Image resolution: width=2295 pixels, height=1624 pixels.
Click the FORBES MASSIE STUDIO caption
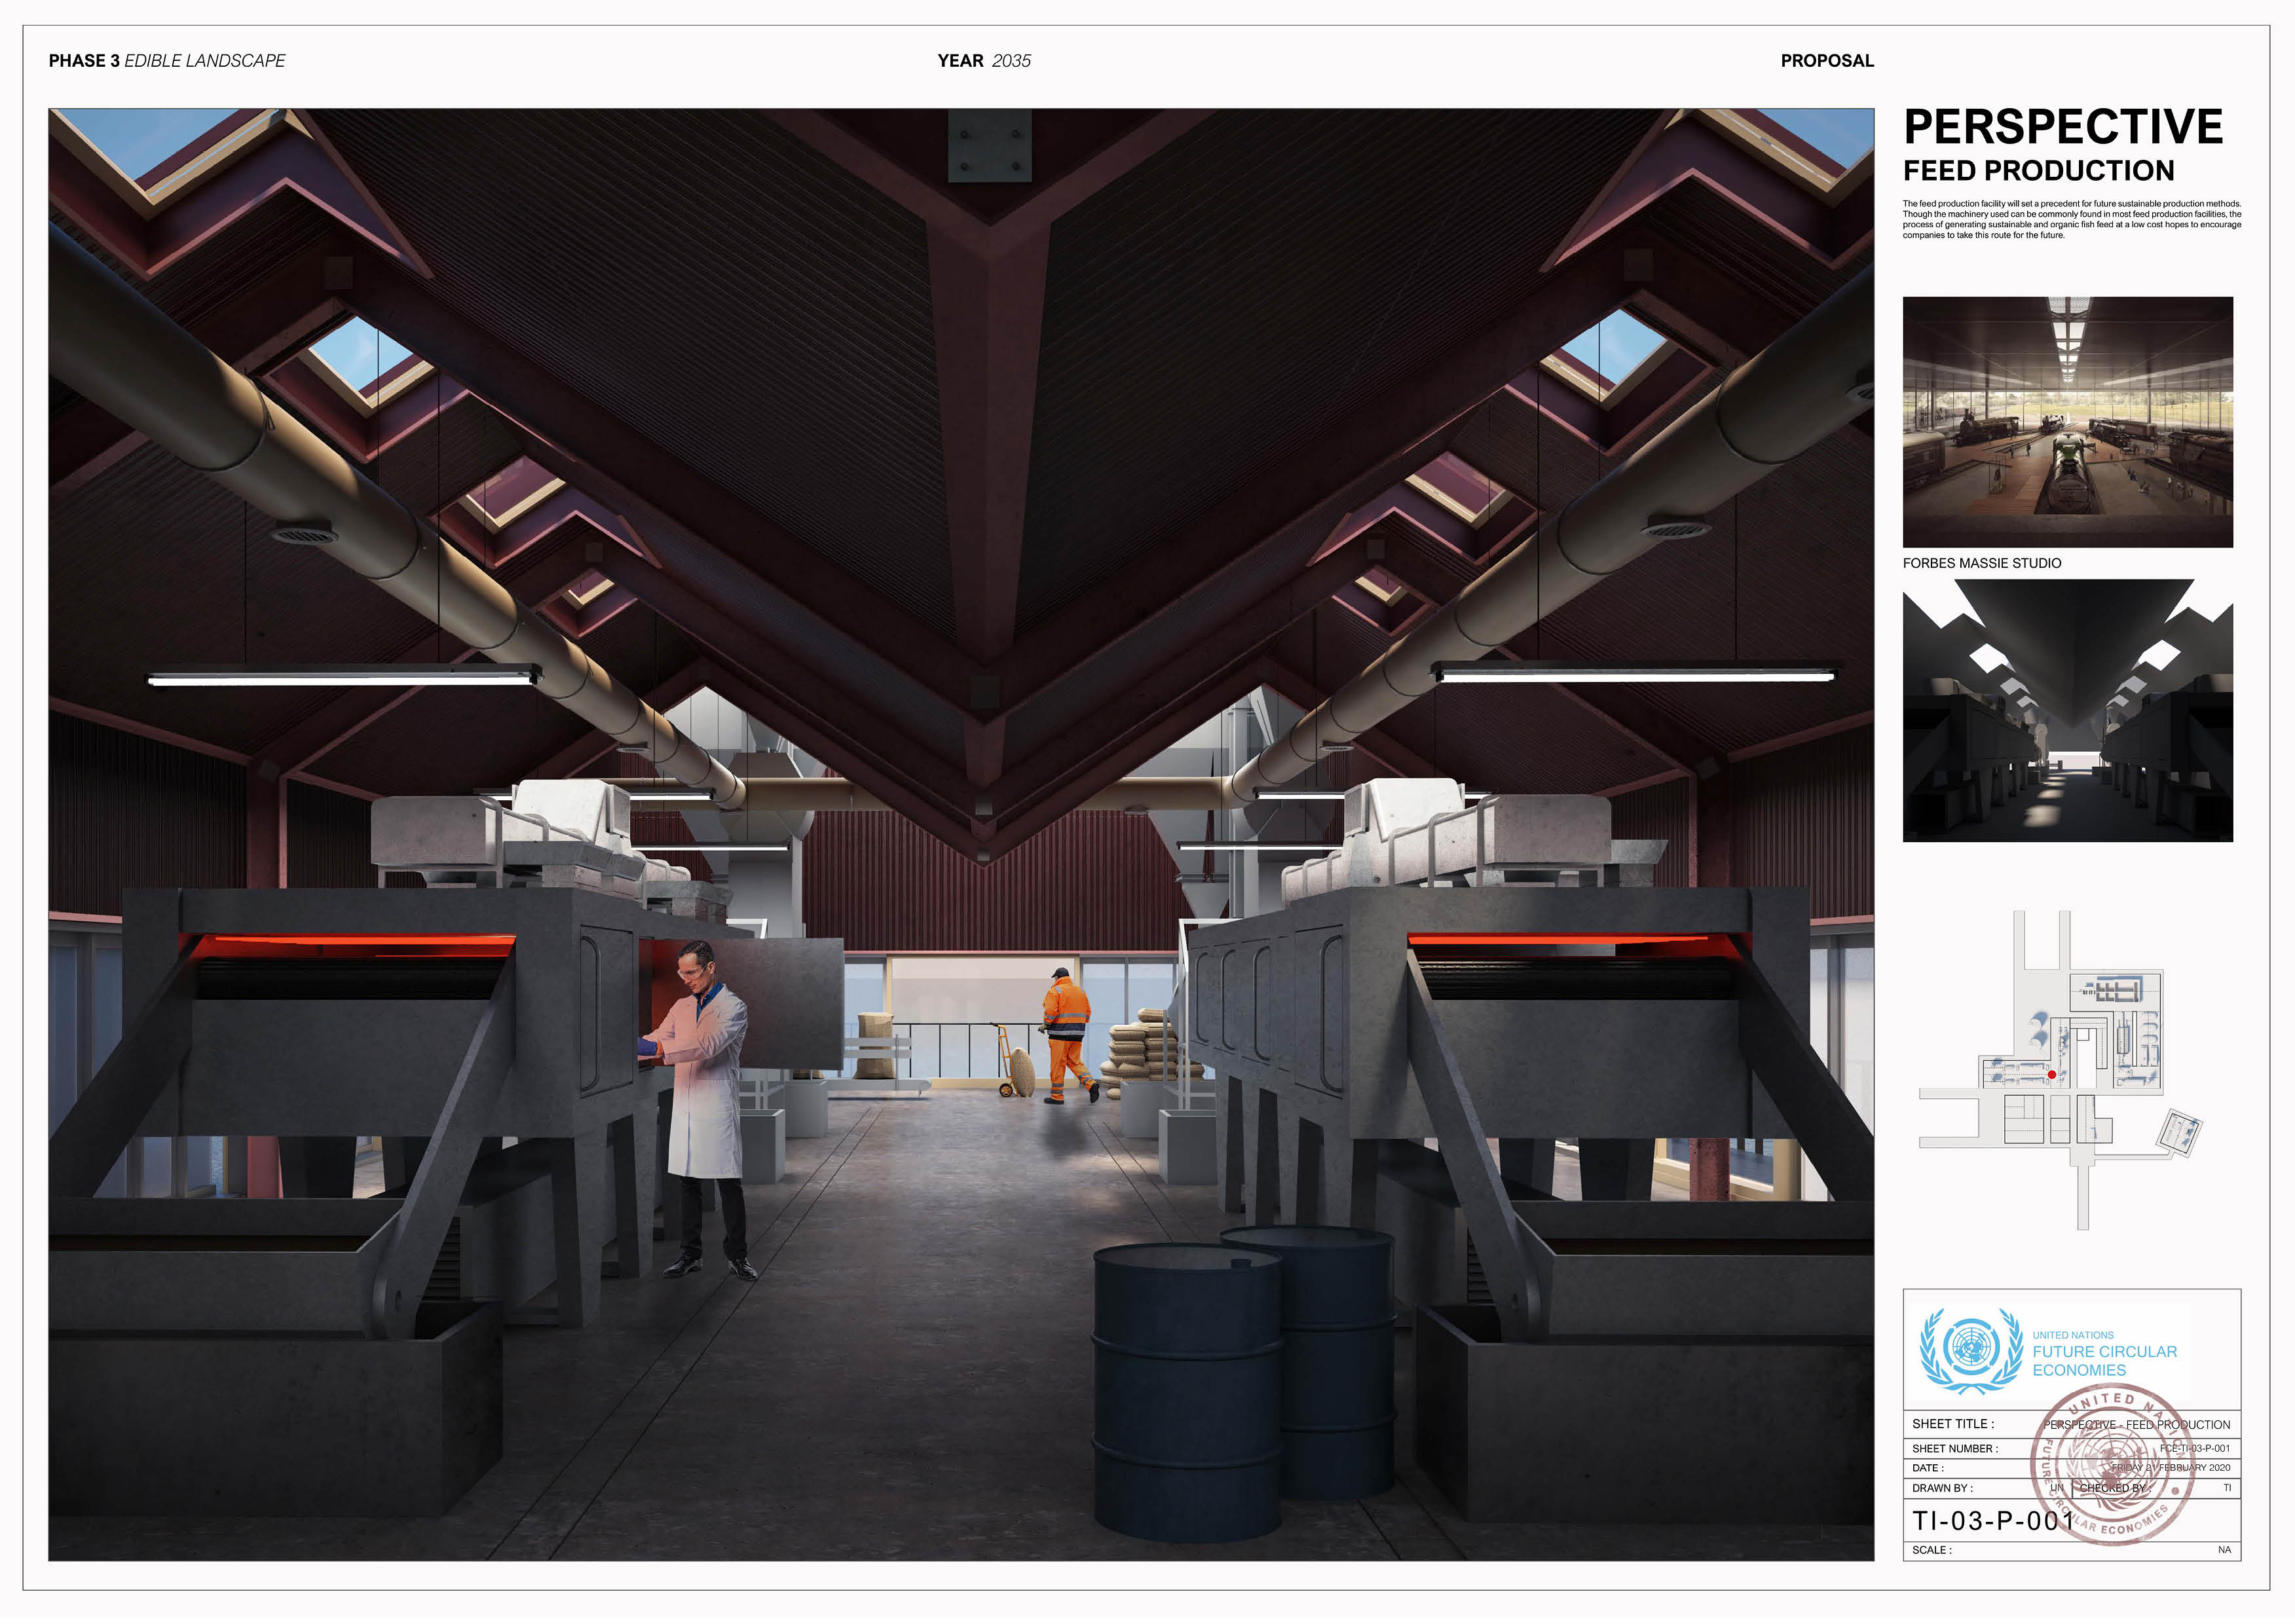1981,563
